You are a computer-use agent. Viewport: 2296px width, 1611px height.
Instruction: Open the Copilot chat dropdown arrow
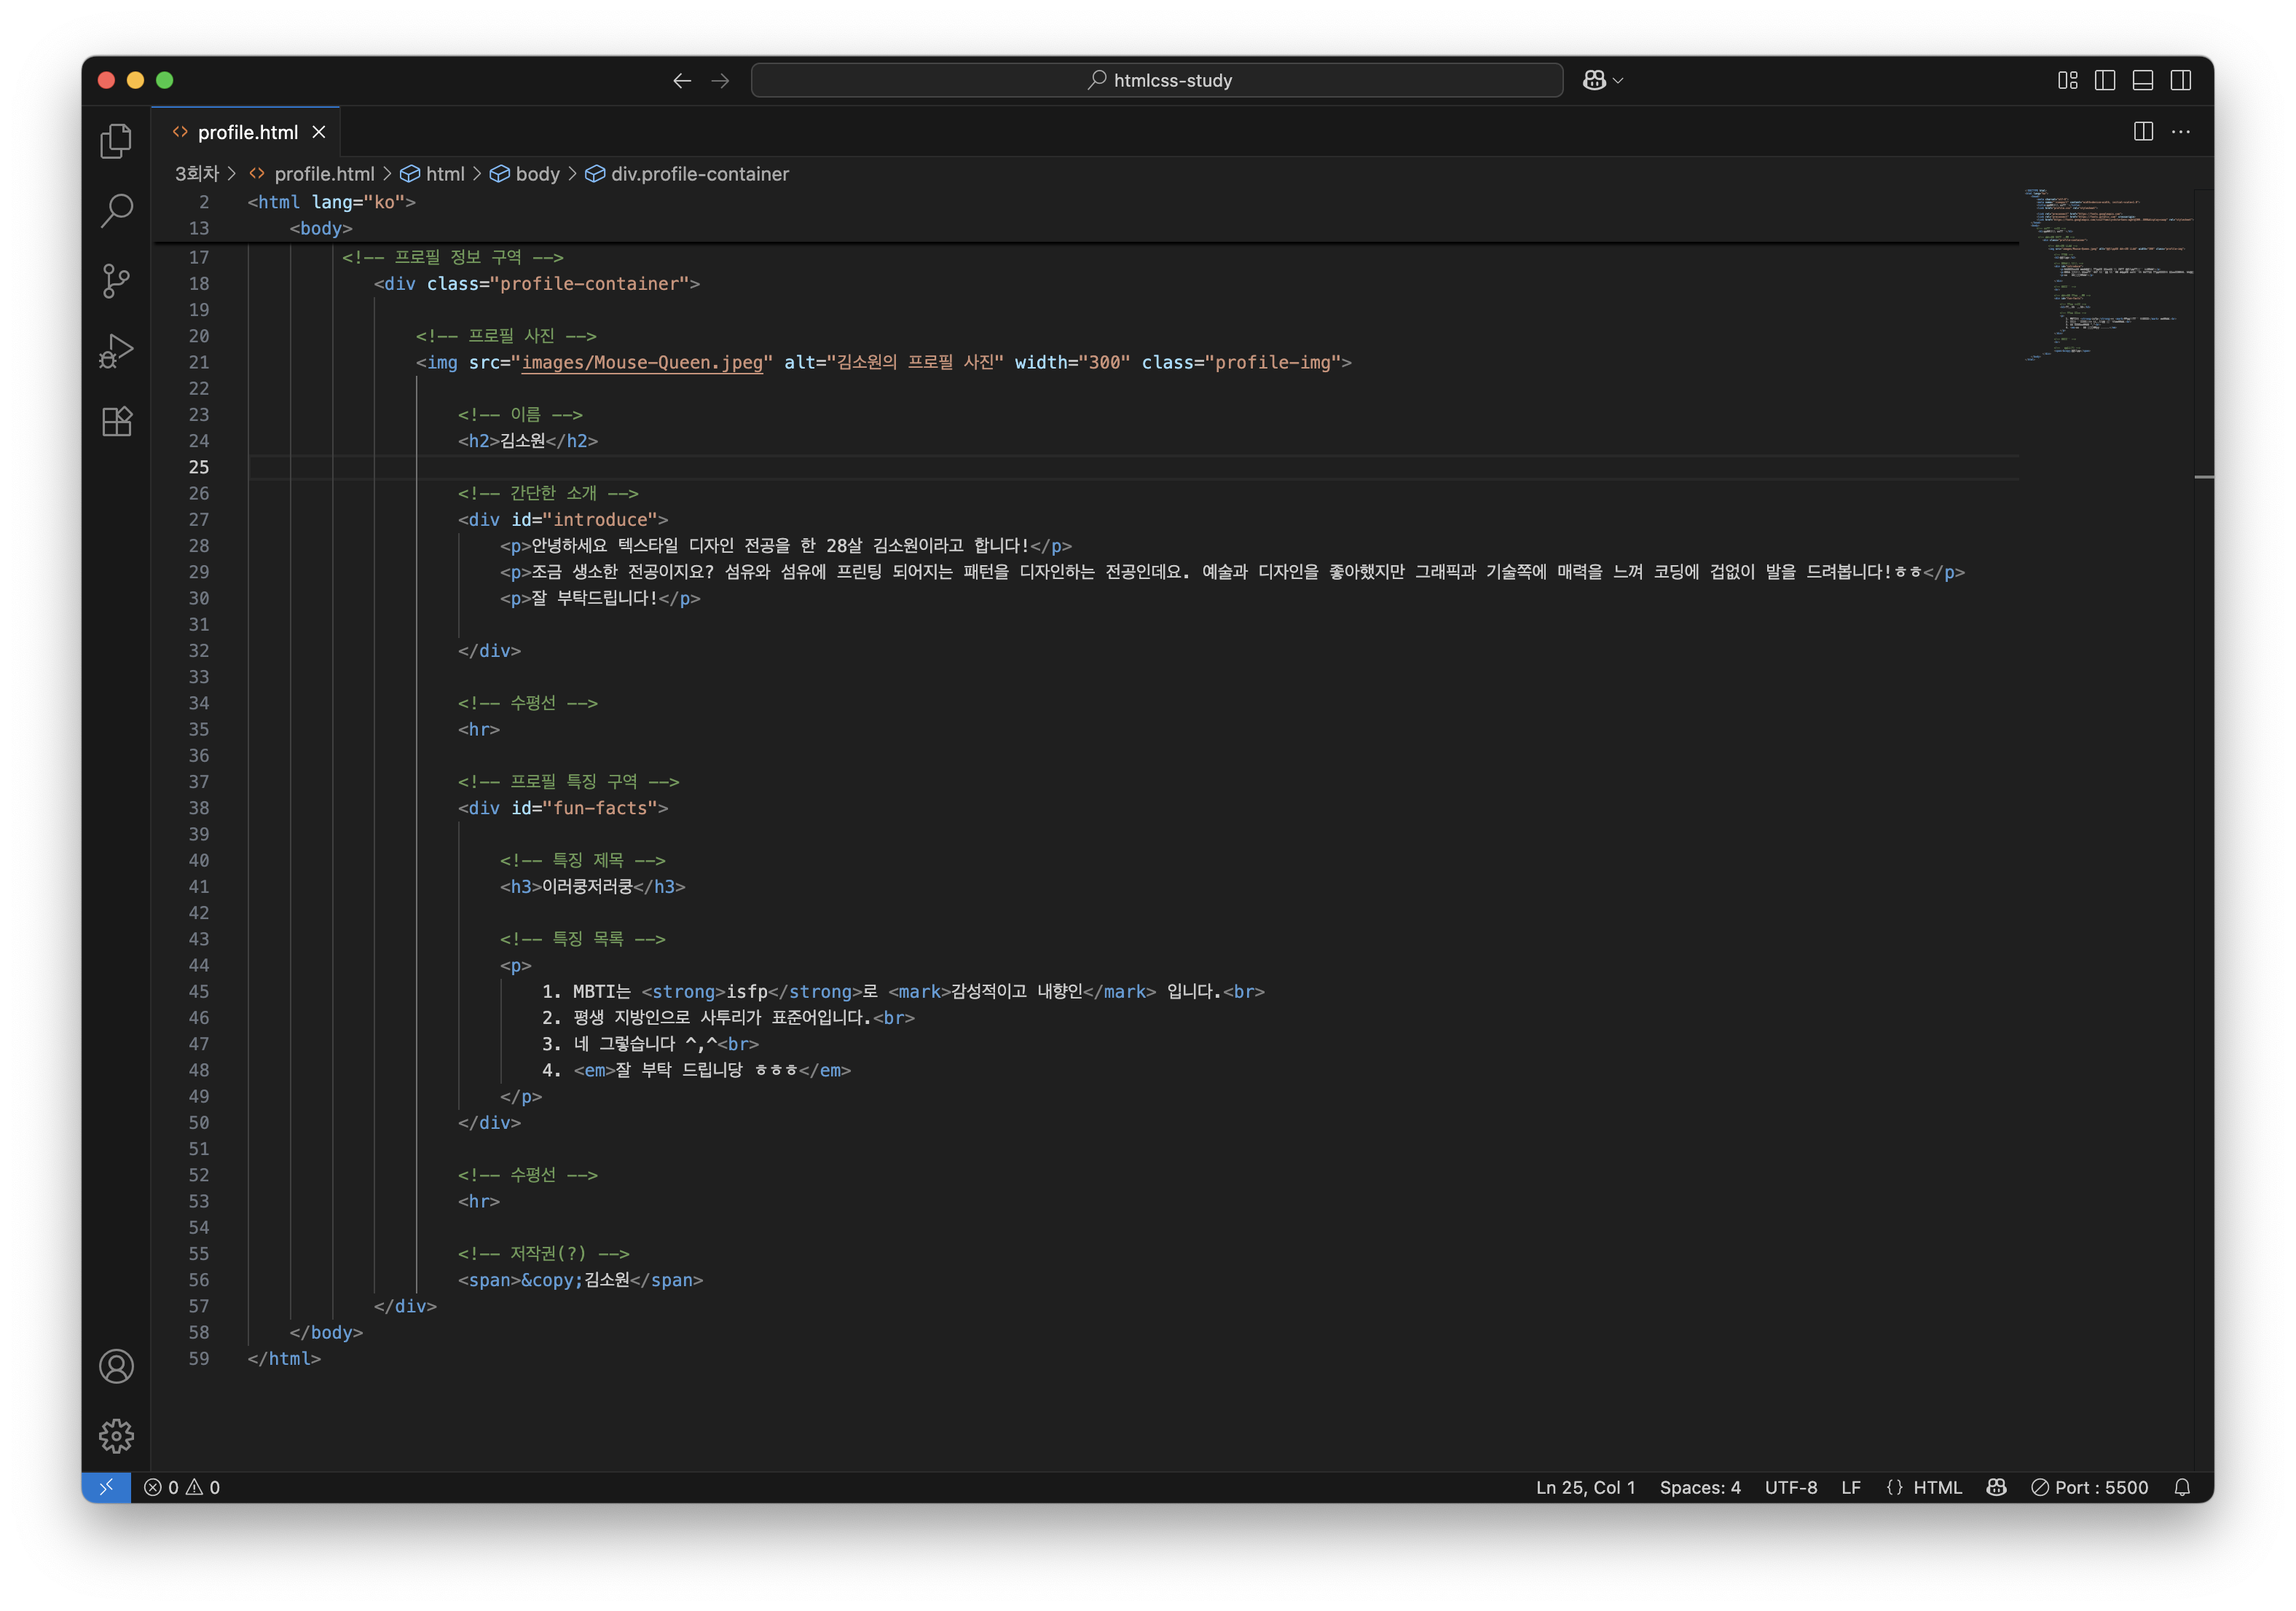click(1619, 80)
